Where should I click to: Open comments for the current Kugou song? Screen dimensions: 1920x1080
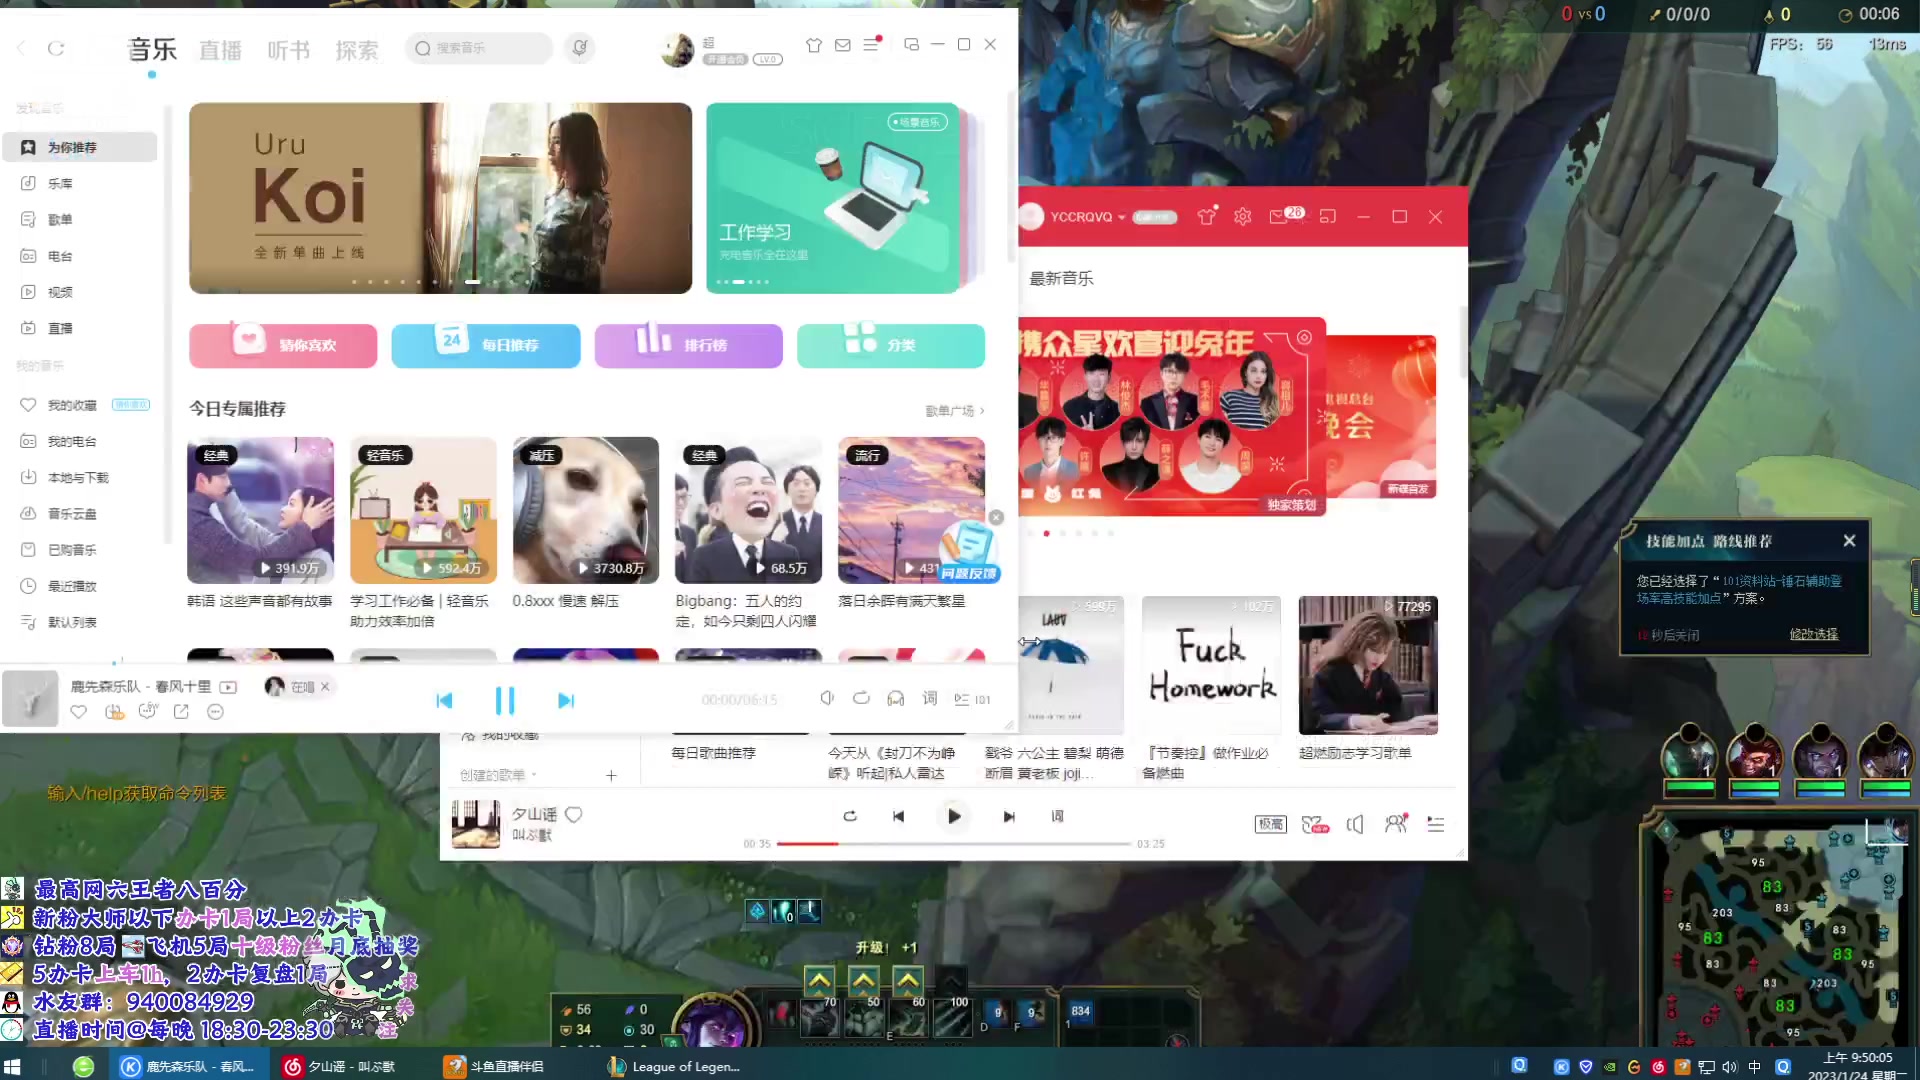point(148,711)
